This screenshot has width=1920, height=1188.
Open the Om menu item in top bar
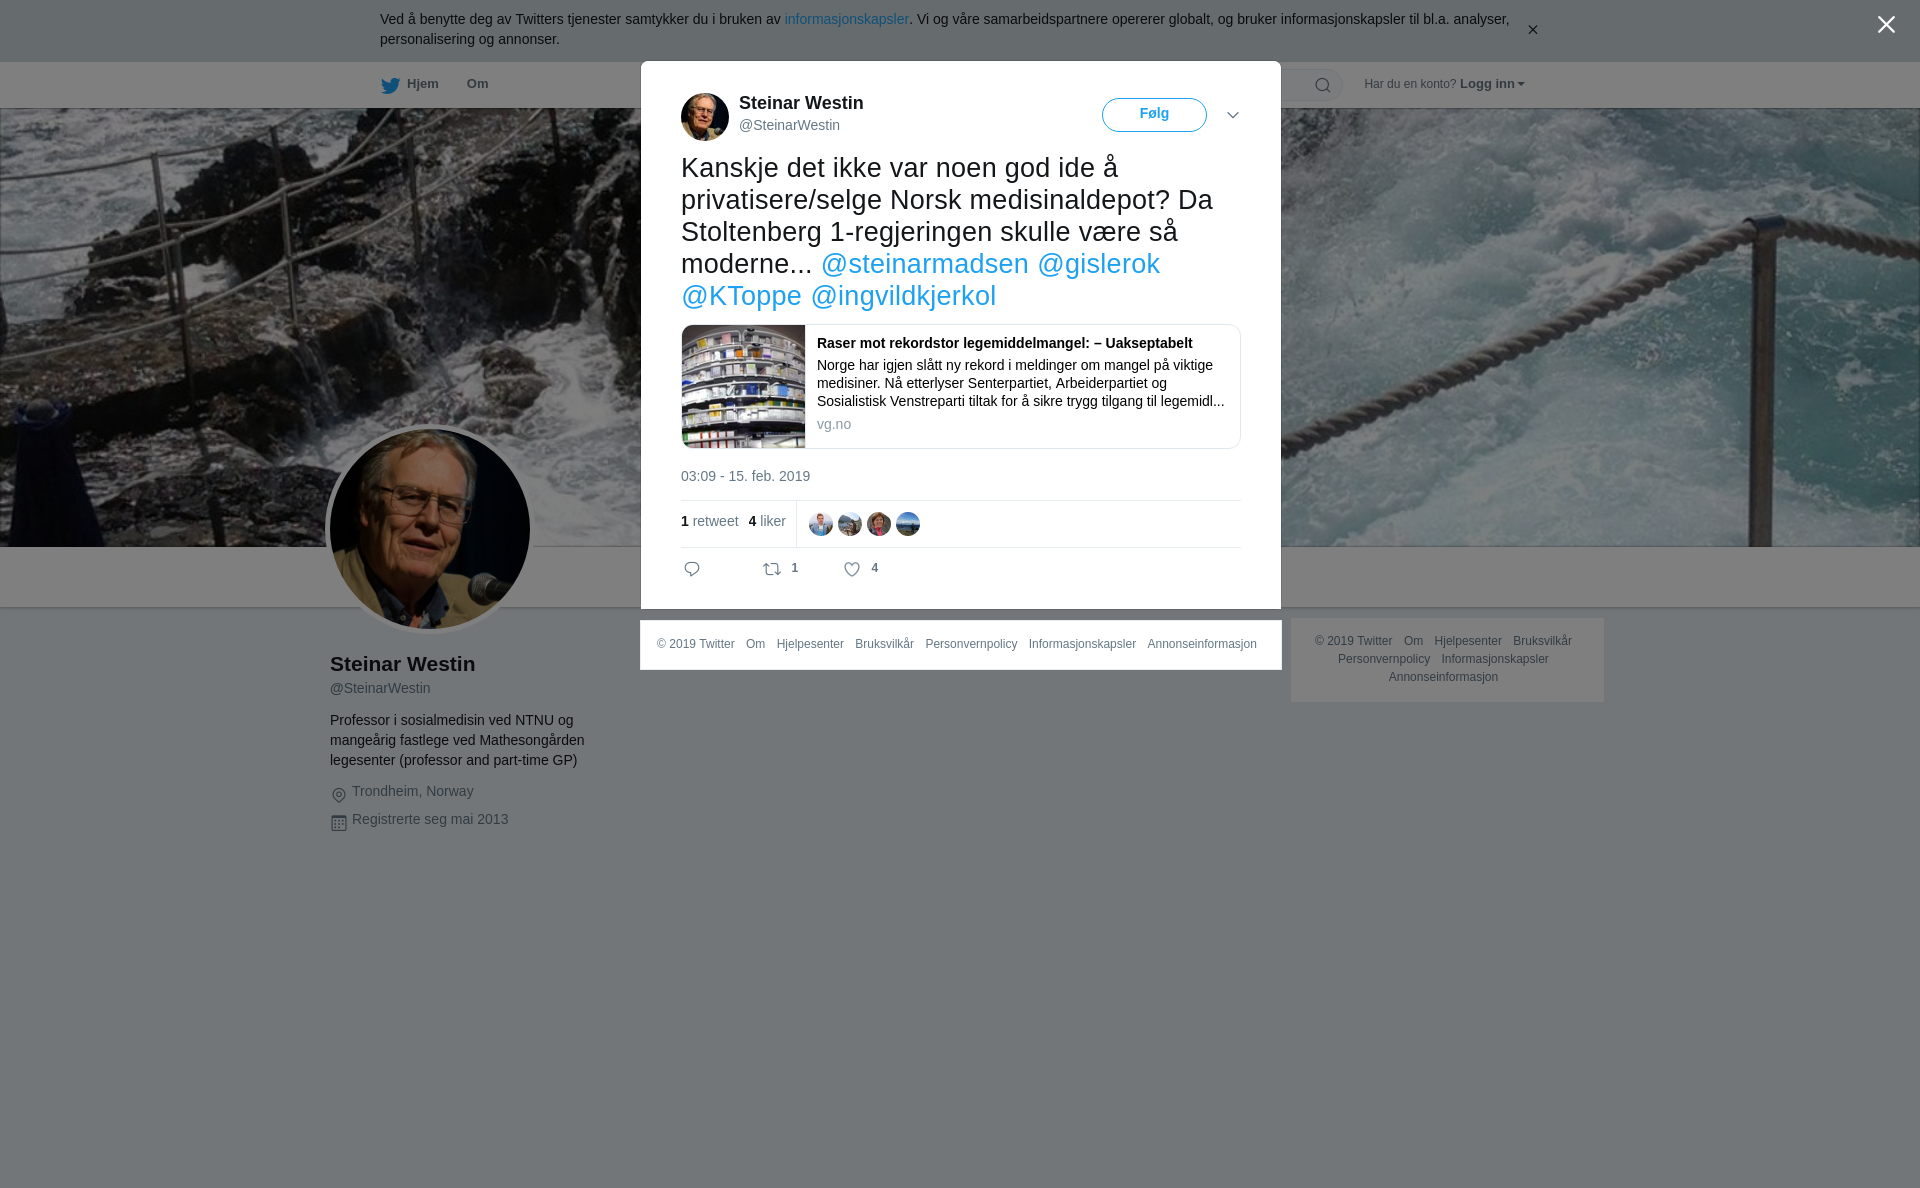click(x=478, y=84)
